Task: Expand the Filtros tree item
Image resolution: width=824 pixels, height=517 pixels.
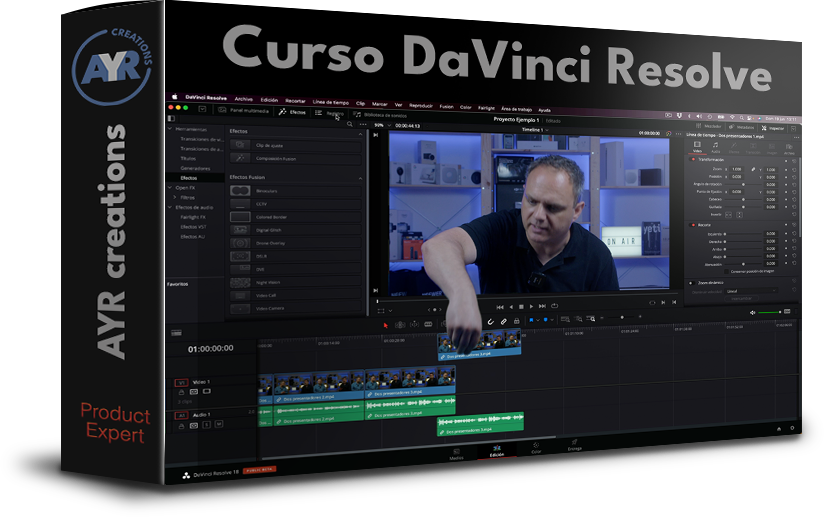Action: pos(175,196)
